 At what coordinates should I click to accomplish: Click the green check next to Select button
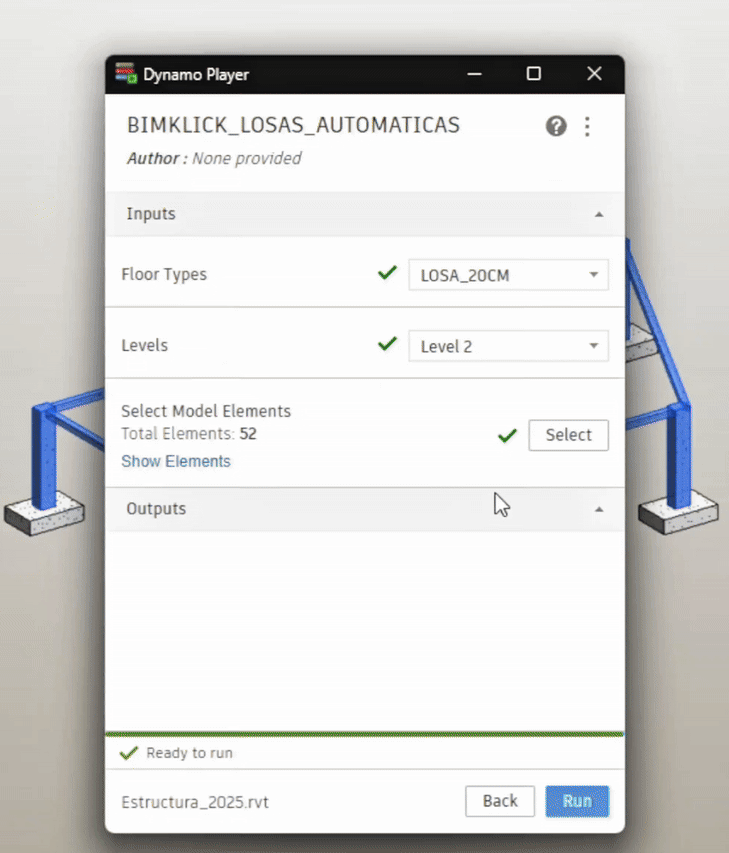tap(508, 435)
